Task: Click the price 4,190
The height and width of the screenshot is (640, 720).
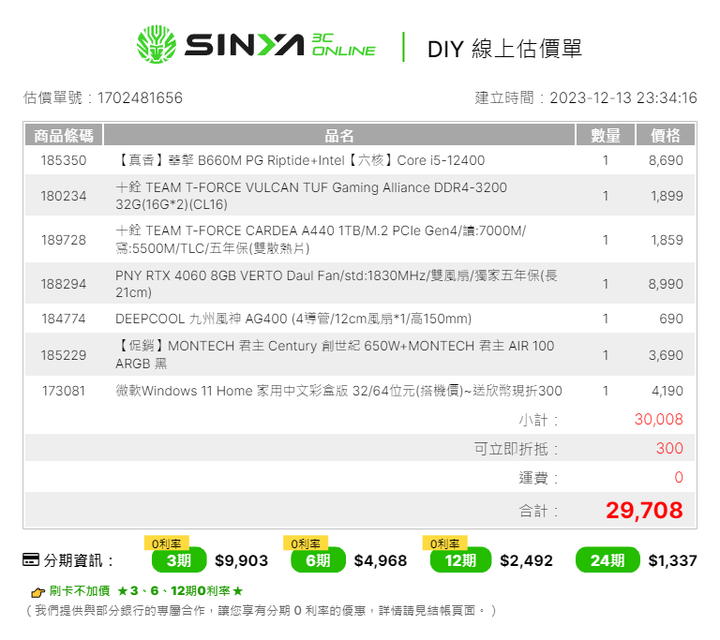Action: [x=667, y=391]
